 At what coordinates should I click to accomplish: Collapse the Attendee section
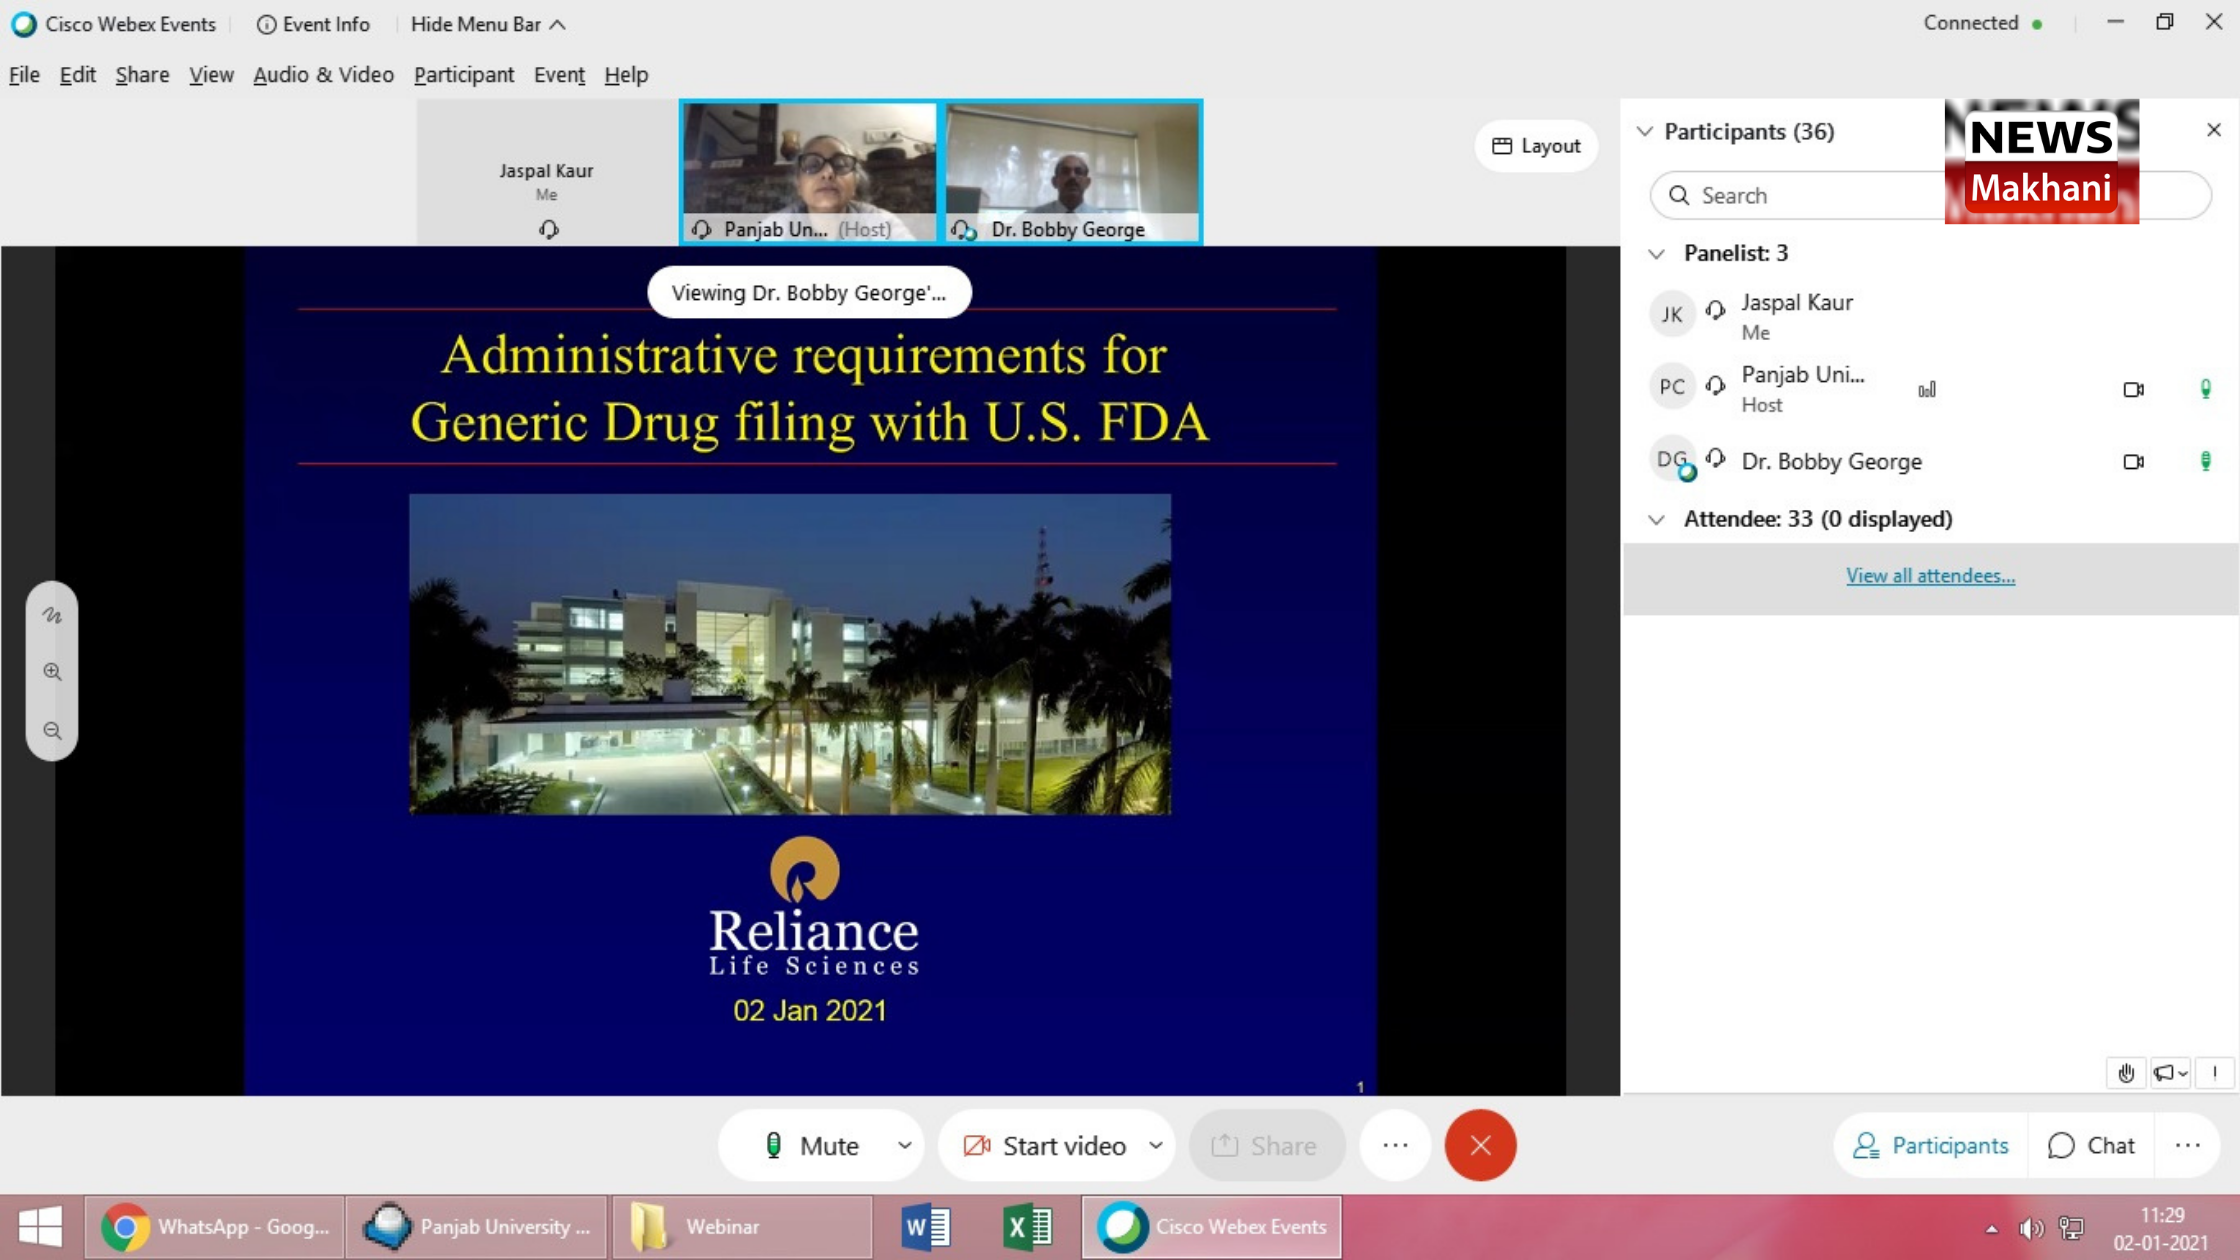click(x=1657, y=519)
